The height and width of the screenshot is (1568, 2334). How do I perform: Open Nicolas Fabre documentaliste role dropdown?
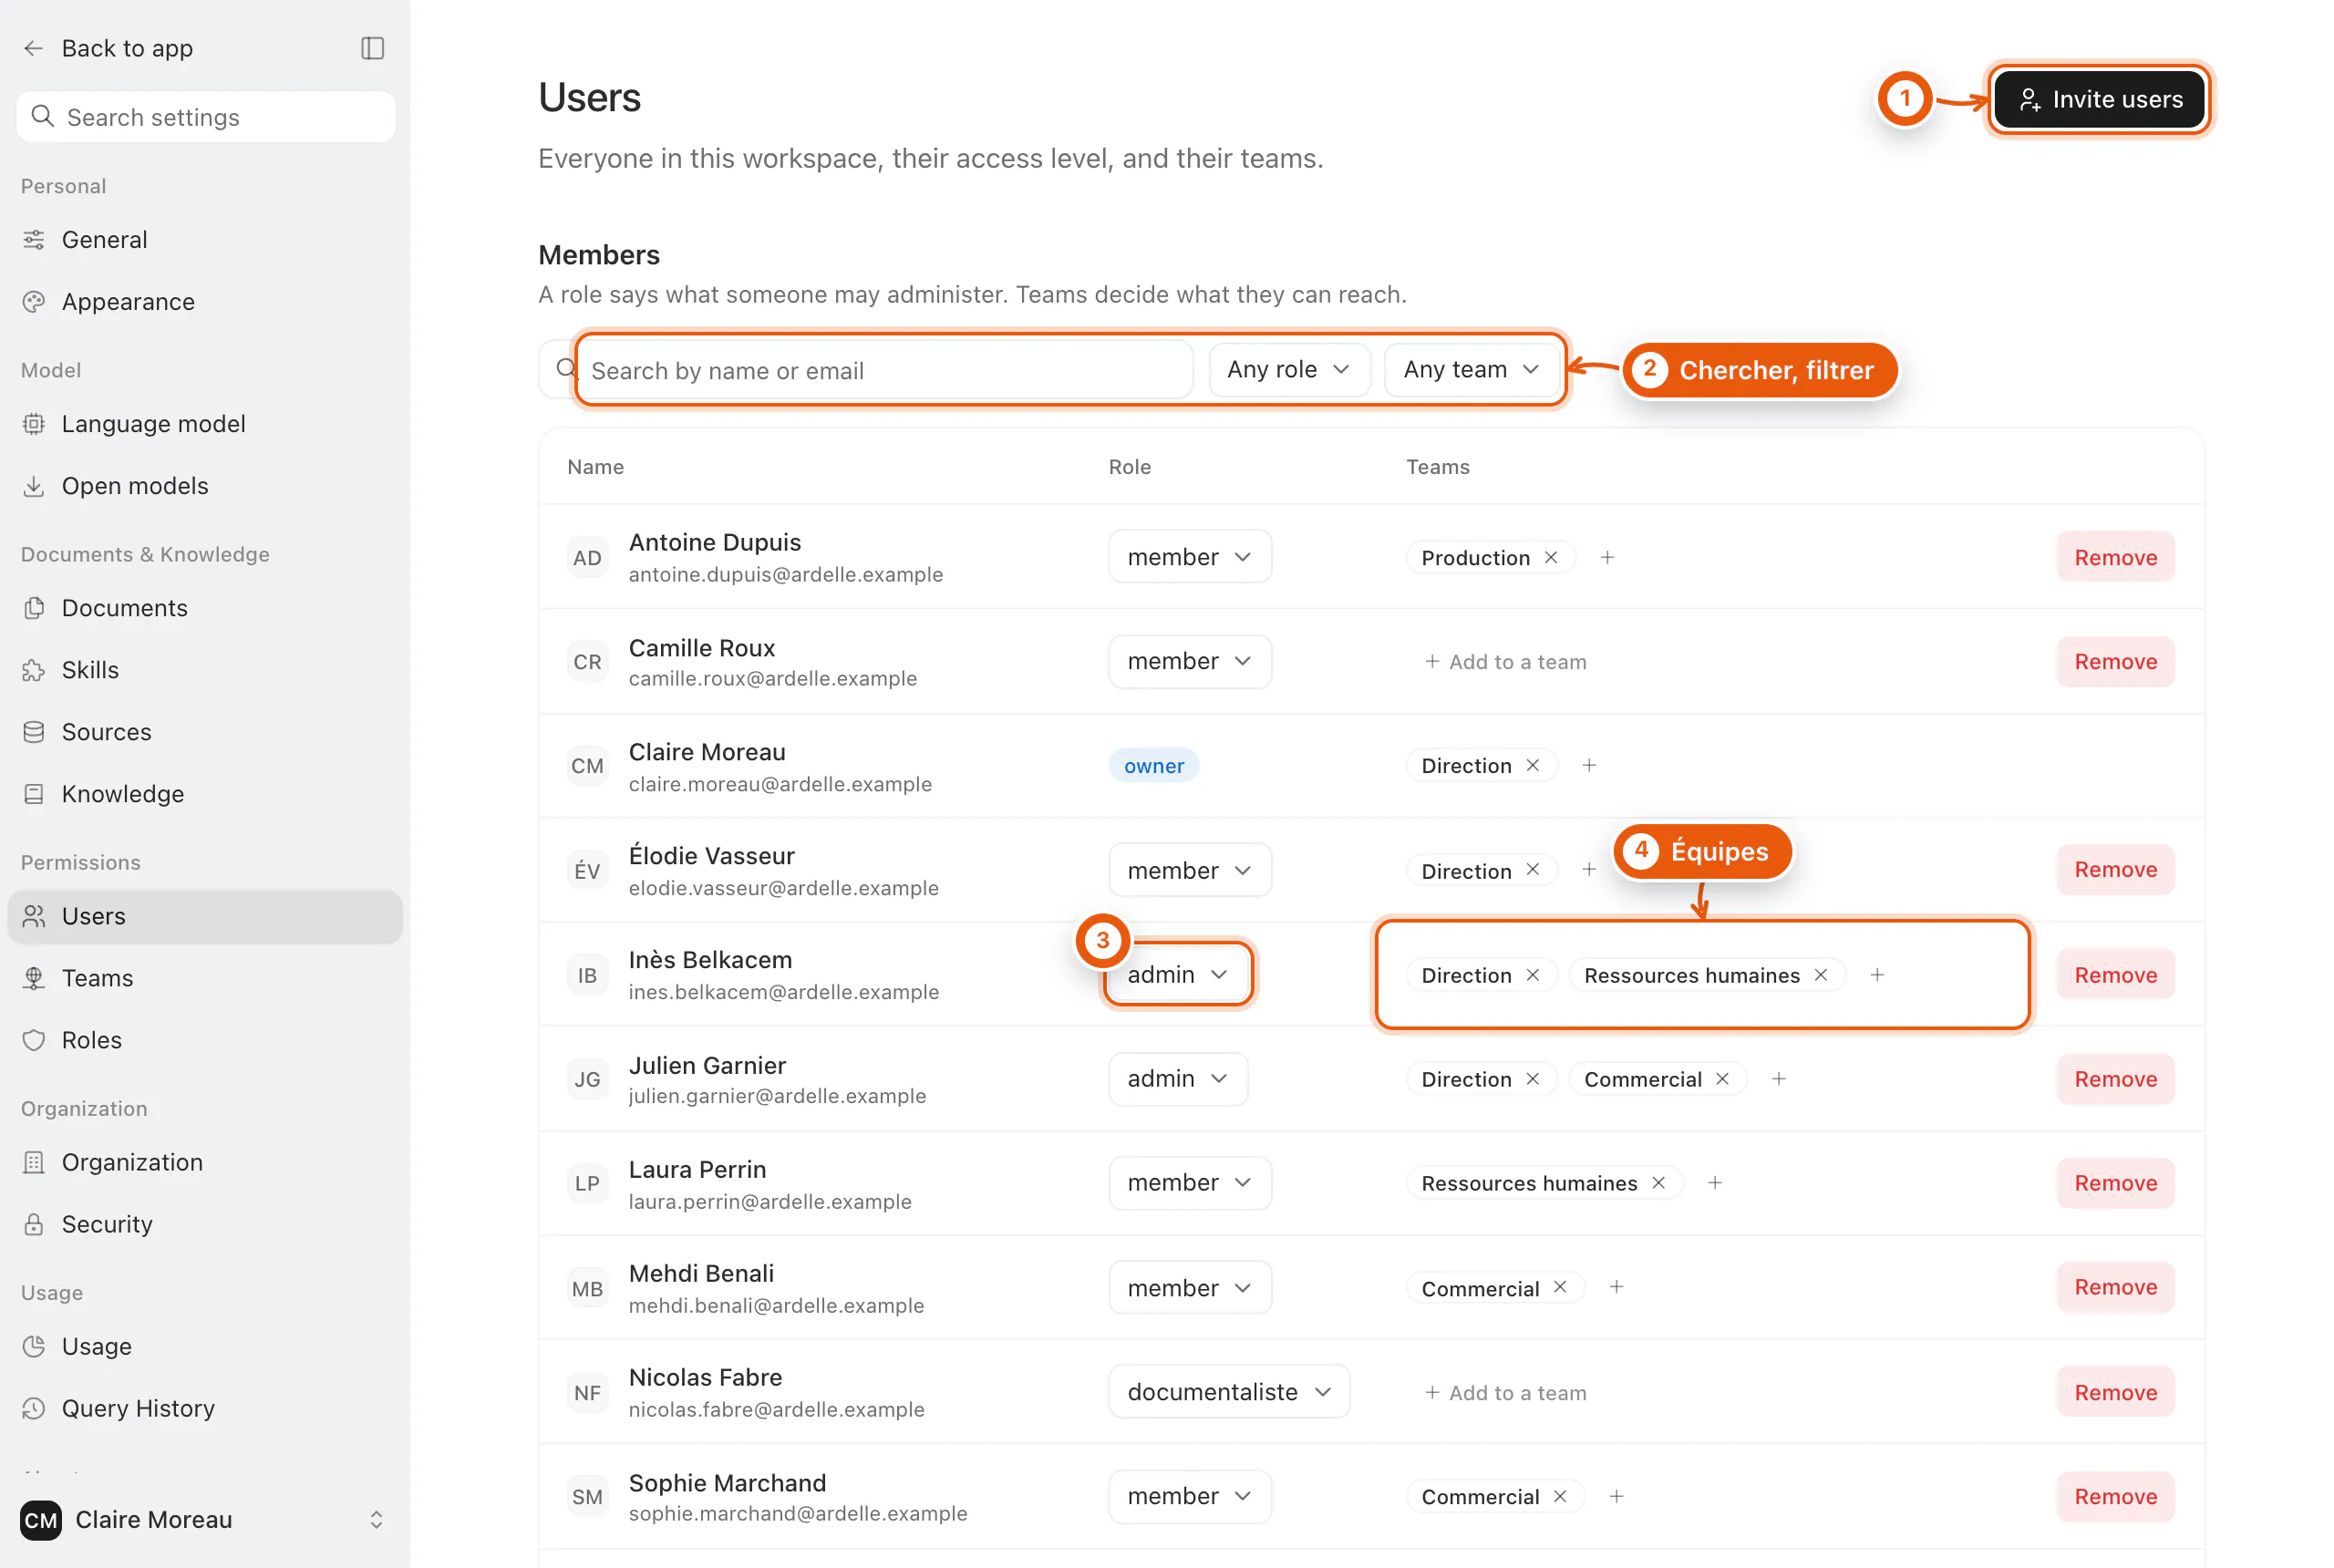1229,1392
